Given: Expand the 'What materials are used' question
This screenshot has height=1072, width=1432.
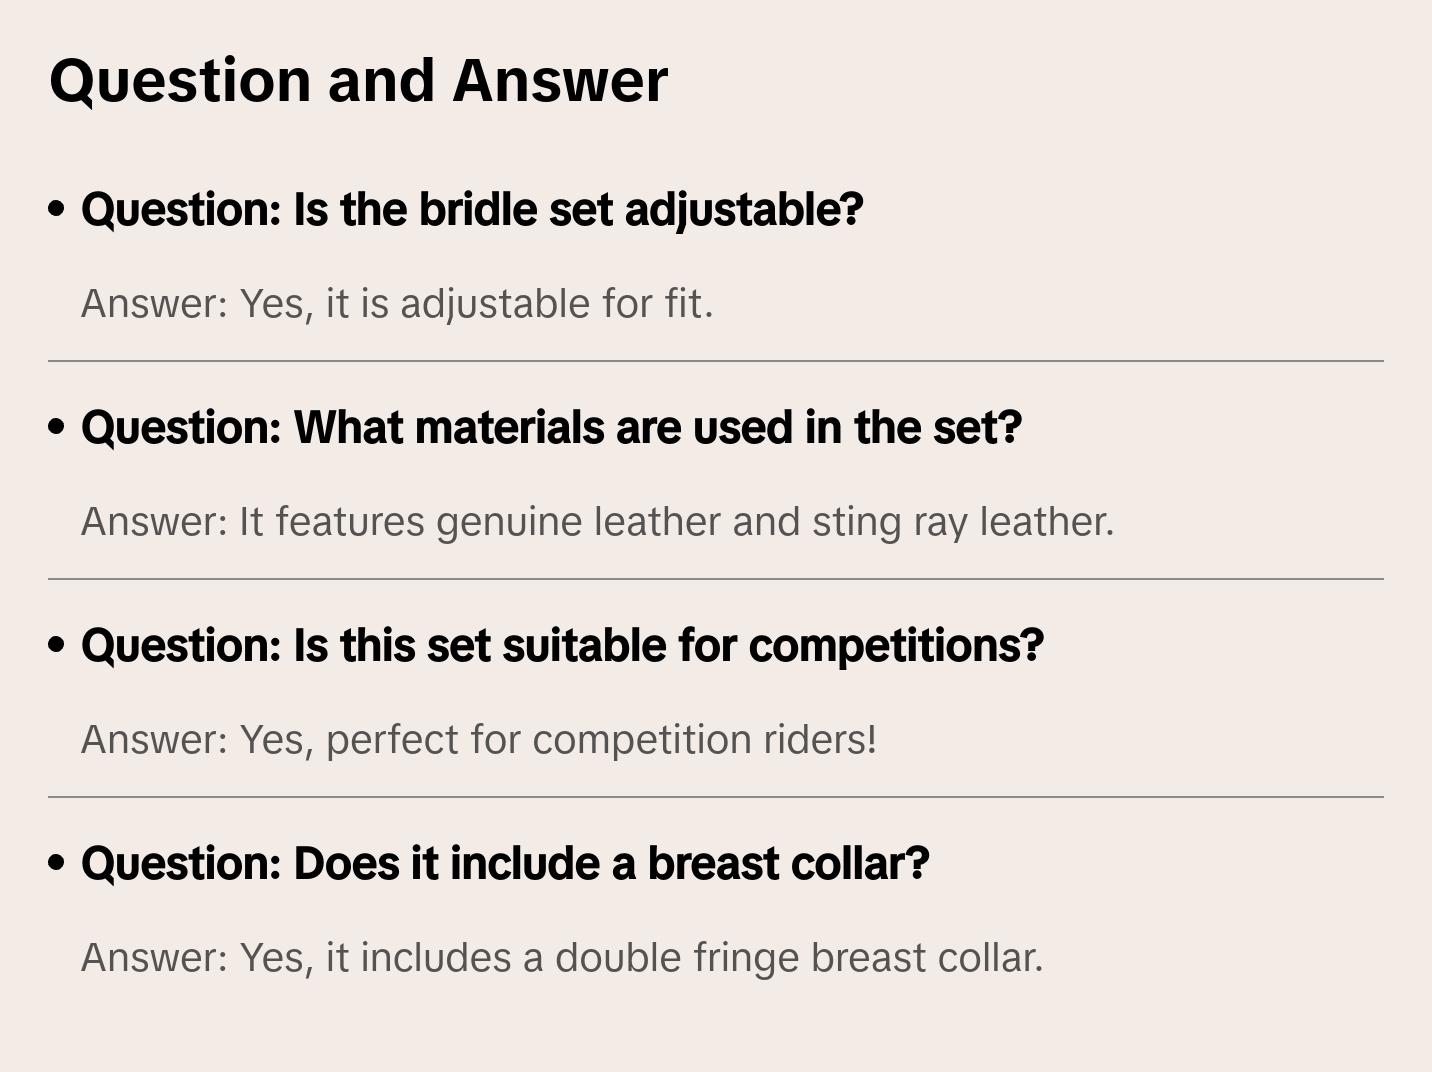Looking at the screenshot, I should click(x=551, y=428).
